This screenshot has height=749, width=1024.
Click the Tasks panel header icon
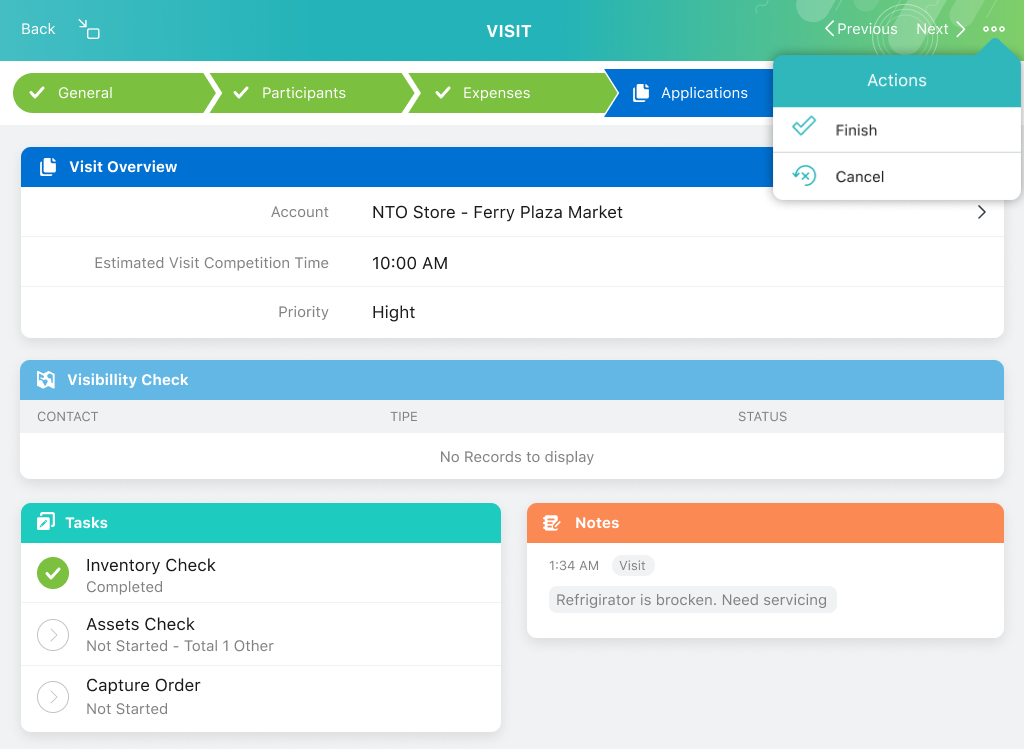[46, 522]
